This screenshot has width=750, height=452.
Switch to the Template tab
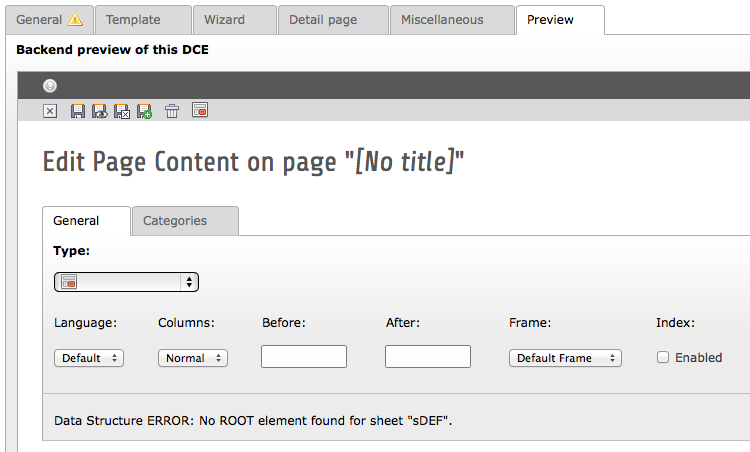[142, 20]
